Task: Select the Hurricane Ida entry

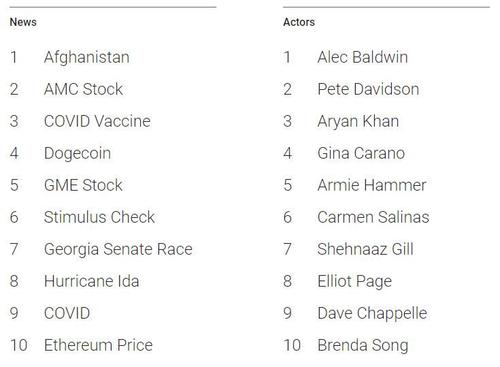Action: [92, 281]
